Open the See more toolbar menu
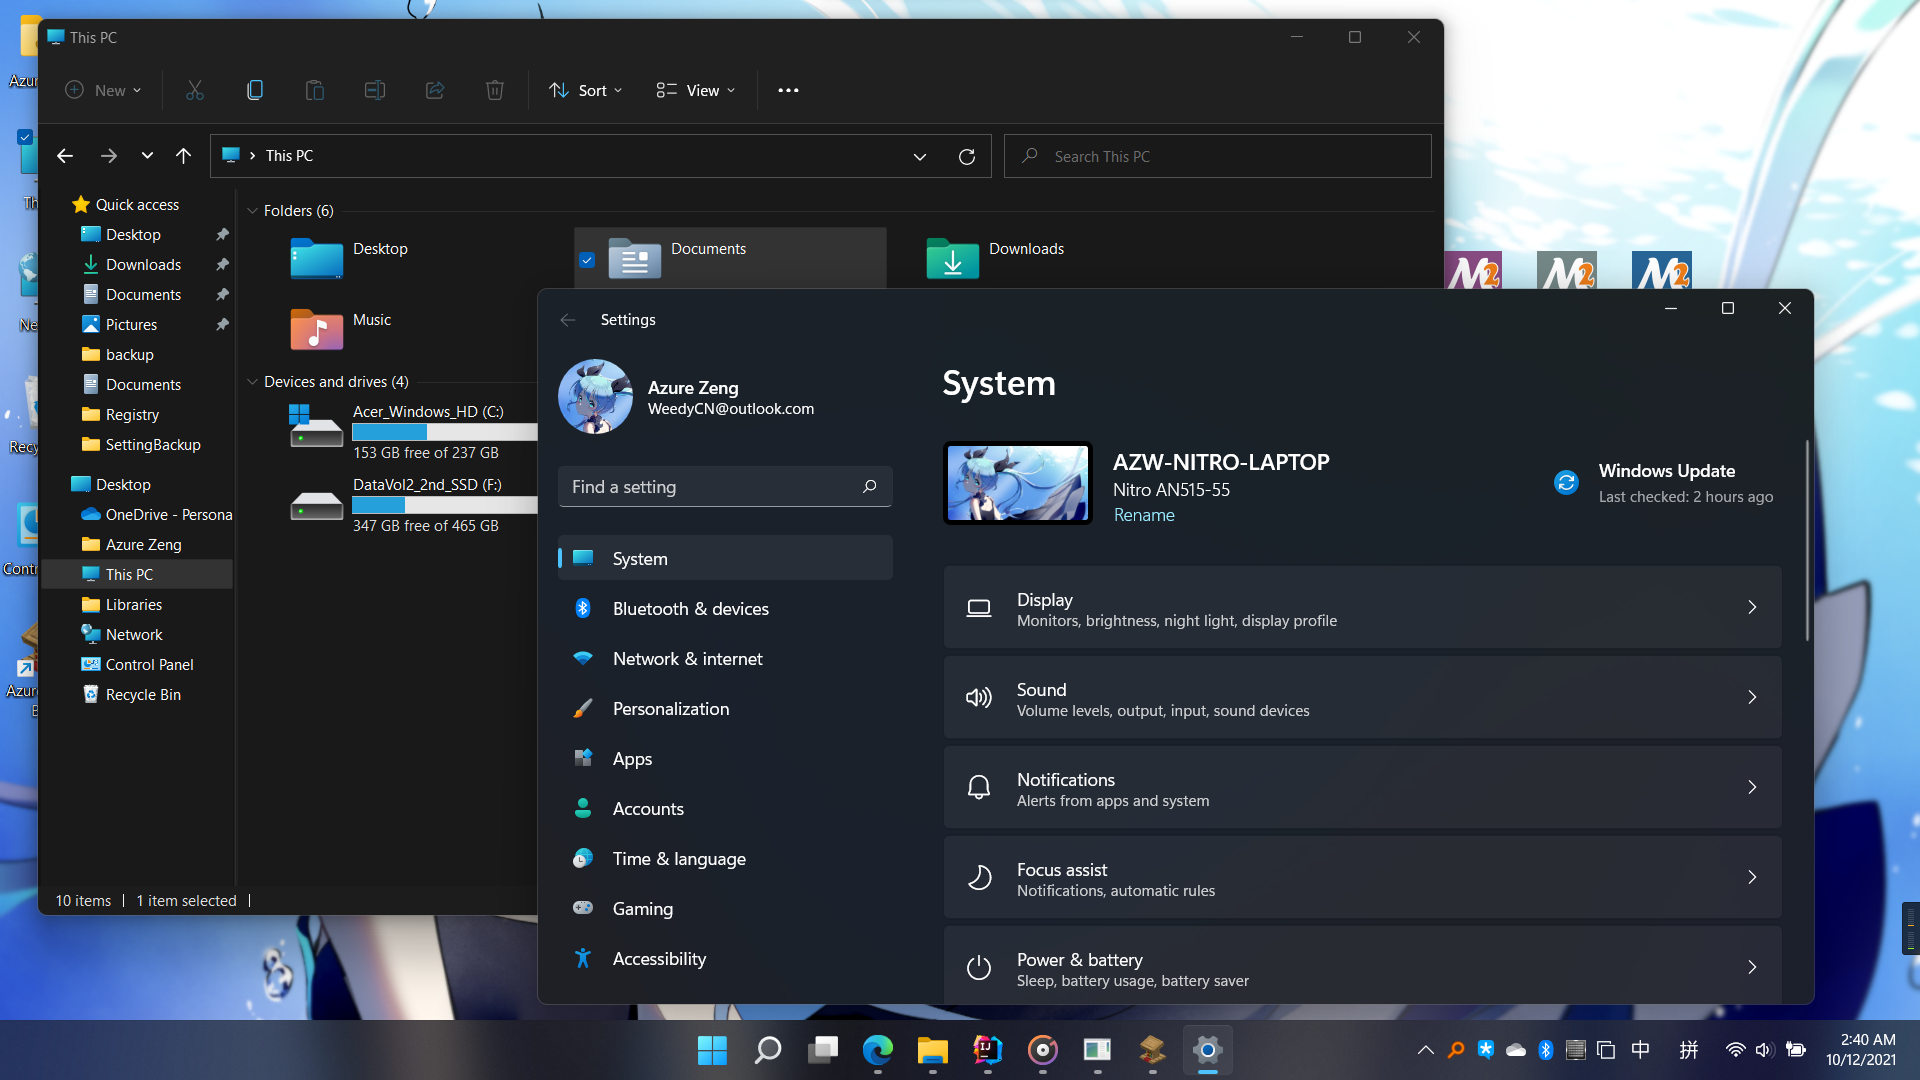The image size is (1920, 1080). pos(788,90)
